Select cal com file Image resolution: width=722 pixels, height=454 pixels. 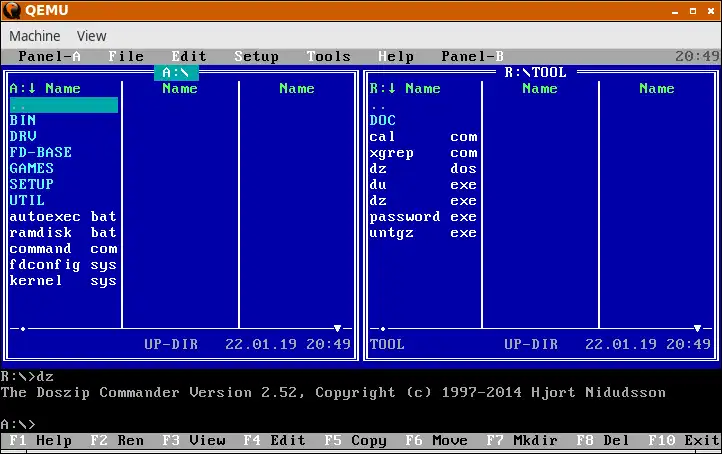coord(423,136)
